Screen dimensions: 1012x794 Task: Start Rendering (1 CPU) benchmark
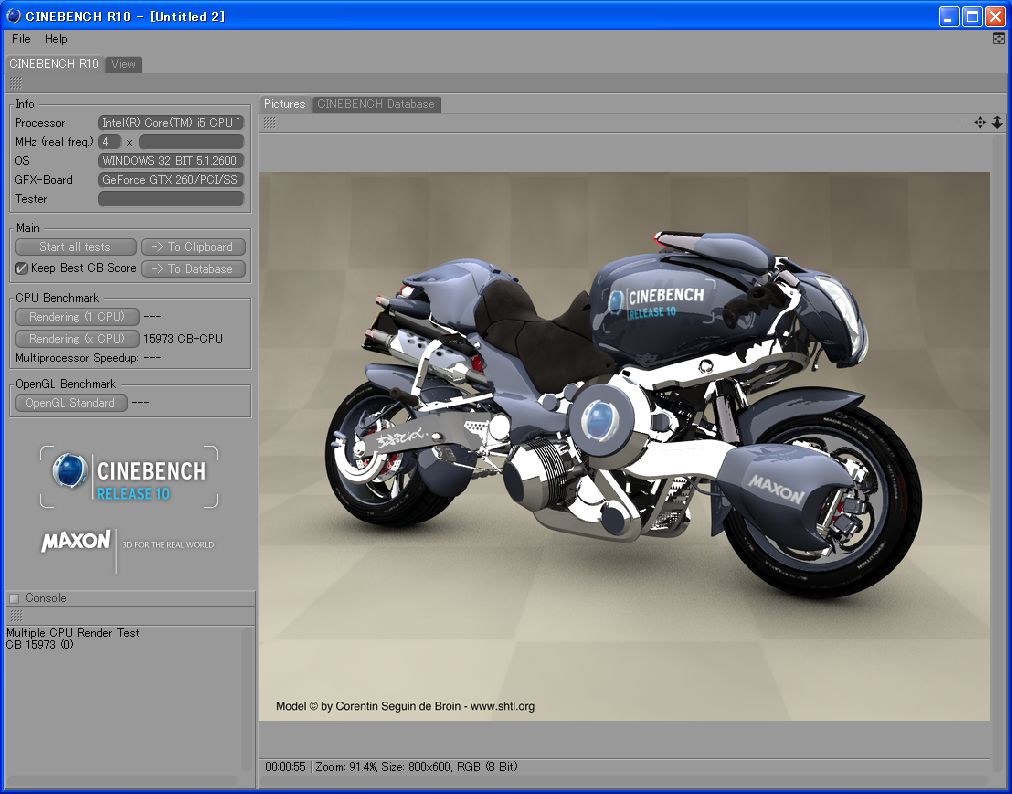[x=77, y=317]
